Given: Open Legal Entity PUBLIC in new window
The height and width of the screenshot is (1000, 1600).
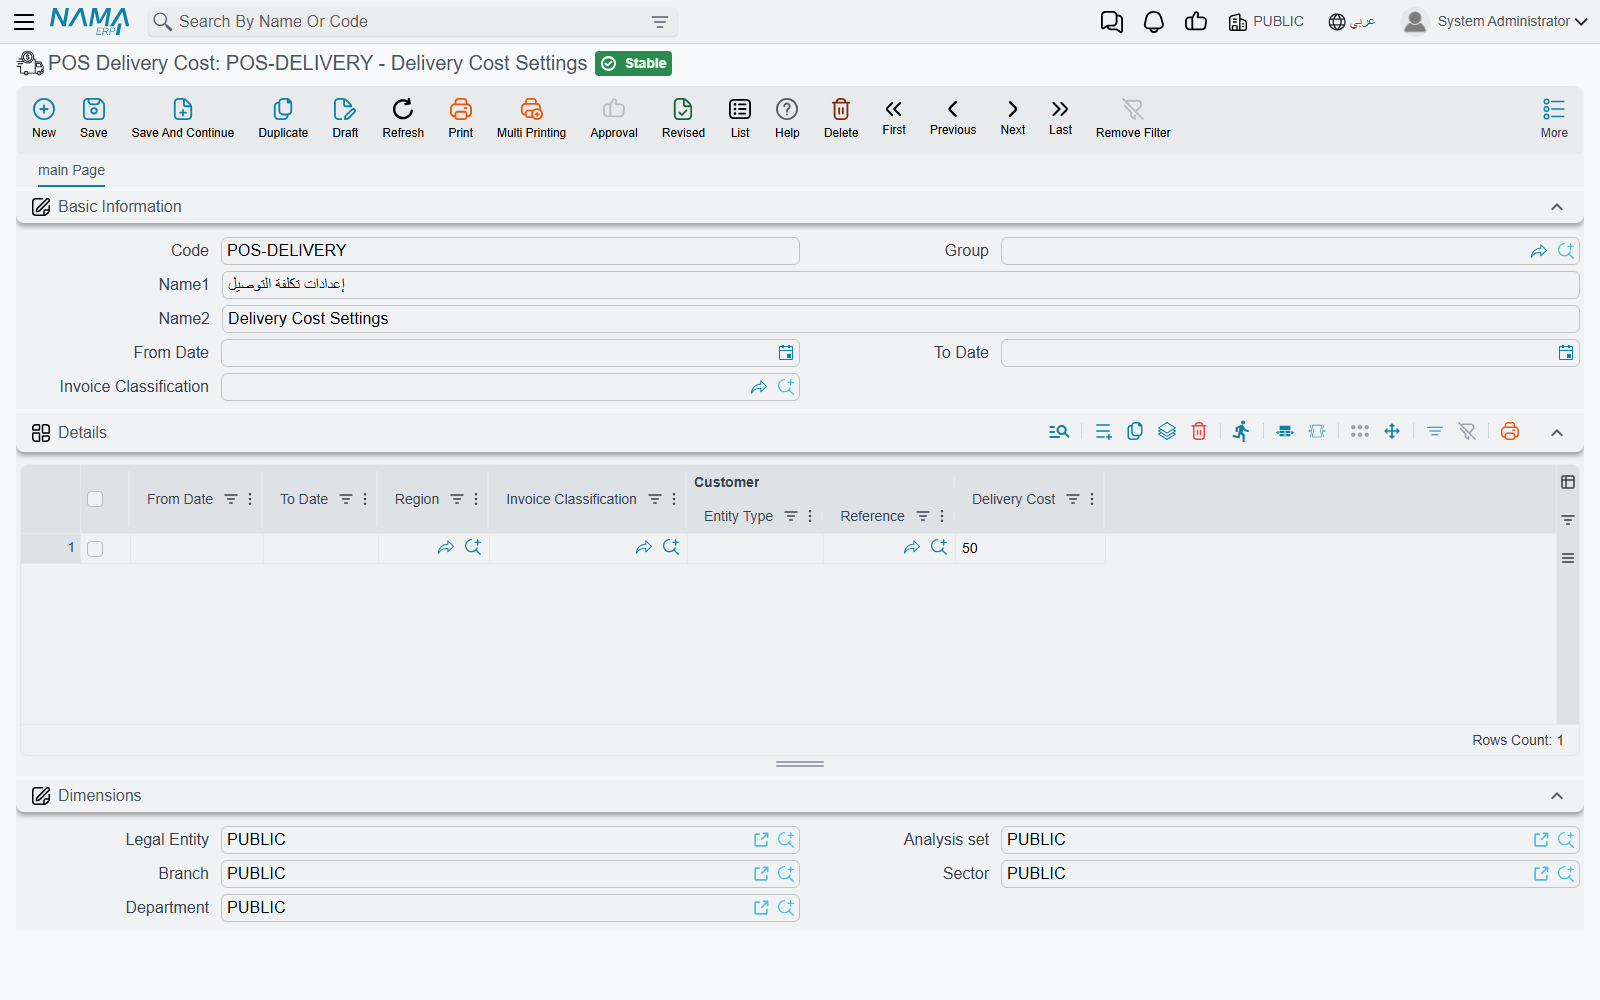Looking at the screenshot, I should pos(761,840).
